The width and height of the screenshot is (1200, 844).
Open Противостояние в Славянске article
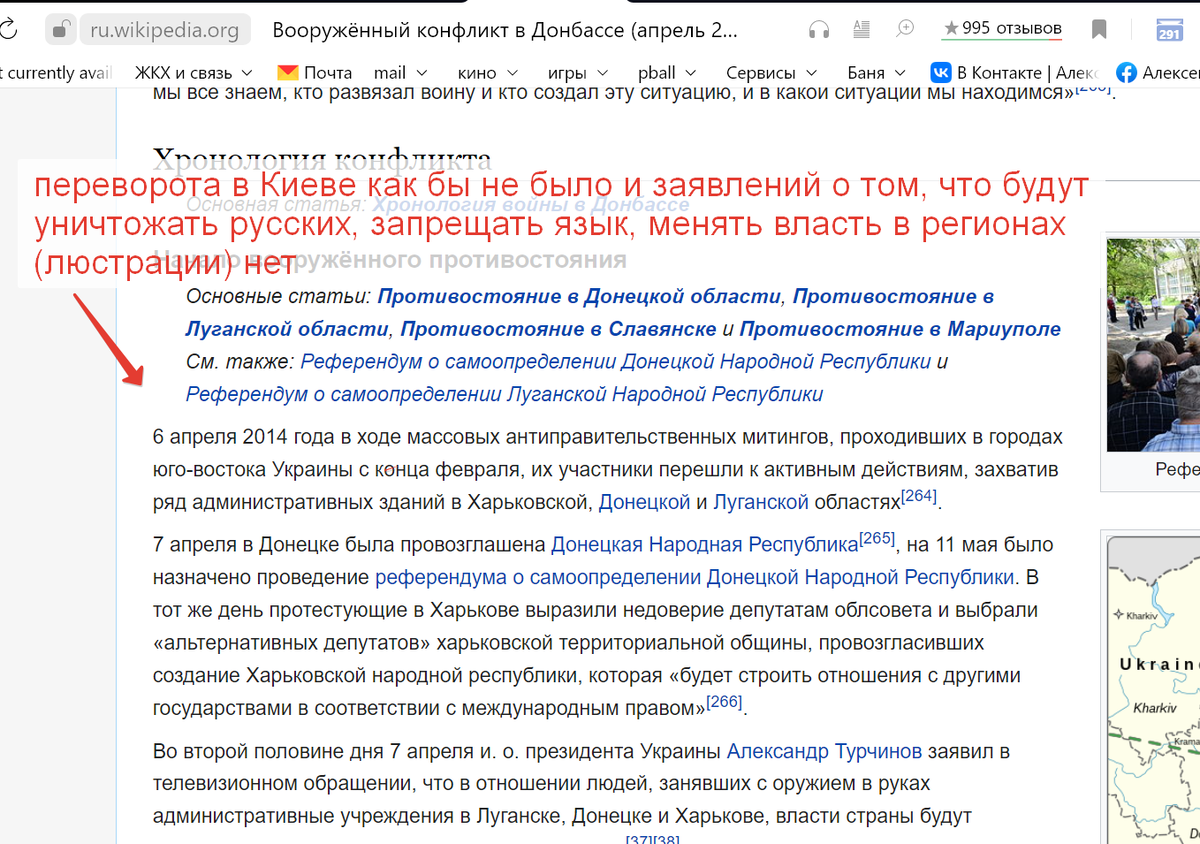click(x=558, y=329)
